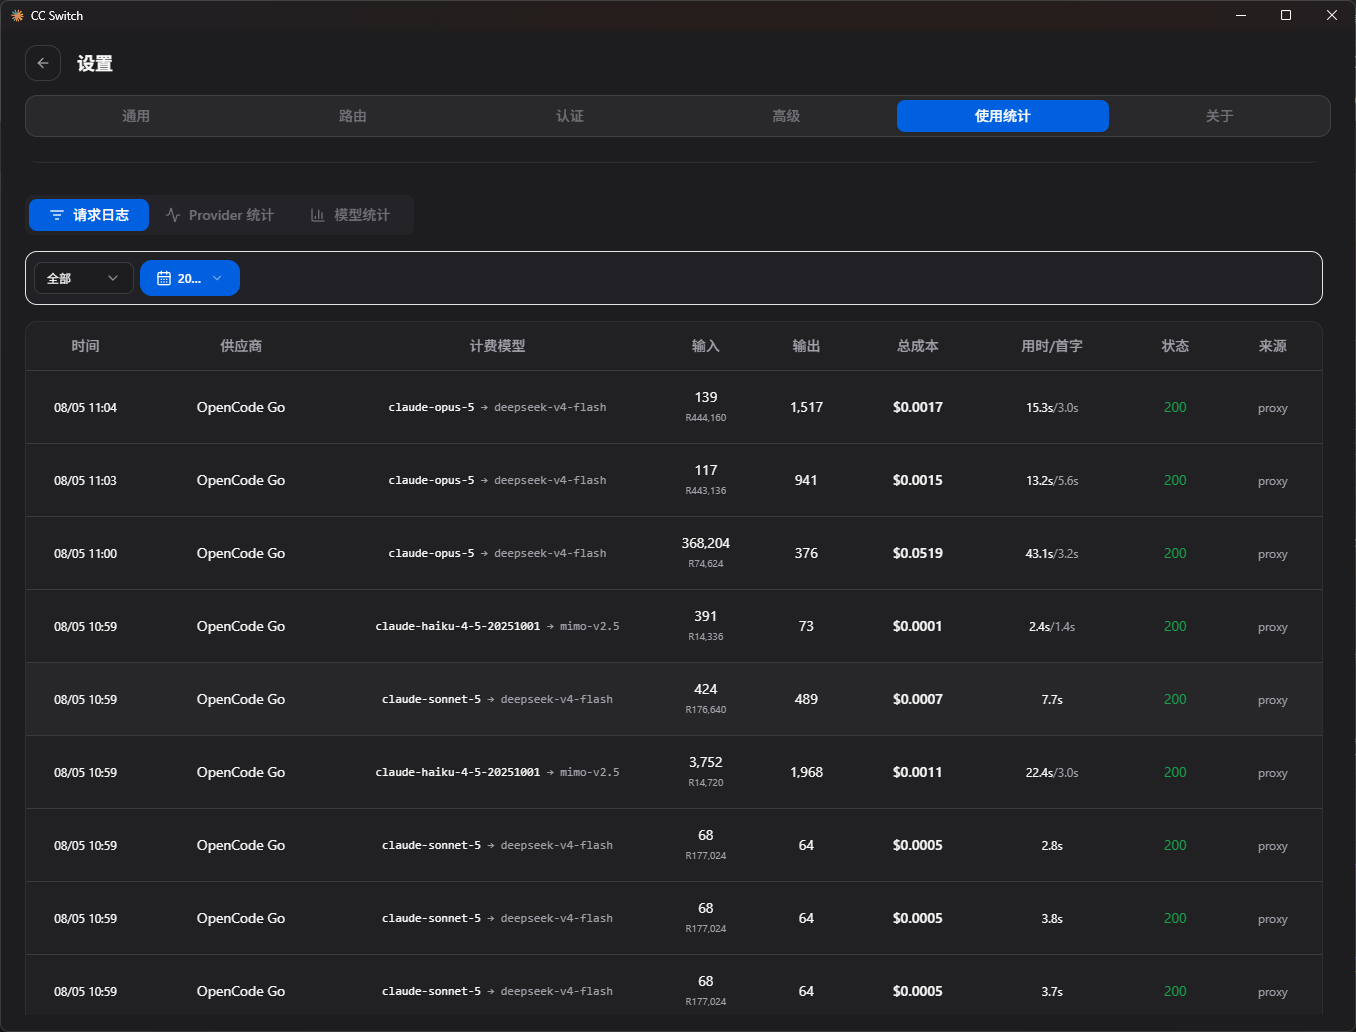1356x1032 pixels.
Task: Go to the 高级 tab
Action: (x=786, y=116)
